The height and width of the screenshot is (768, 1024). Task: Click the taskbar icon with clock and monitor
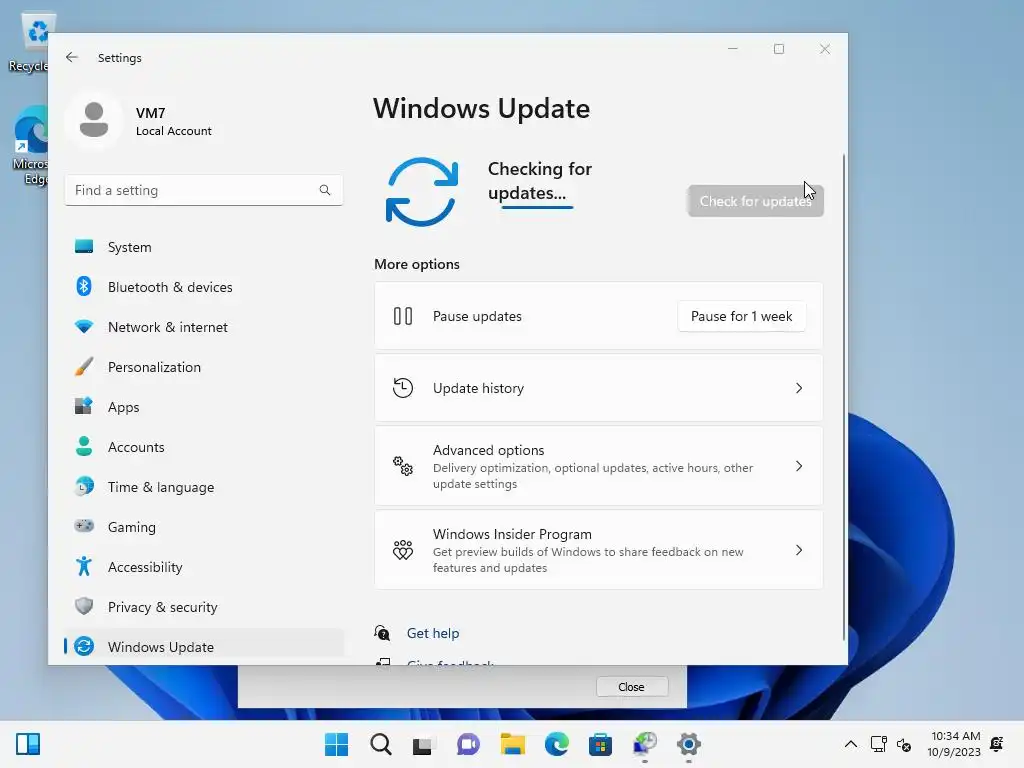click(x=645, y=744)
